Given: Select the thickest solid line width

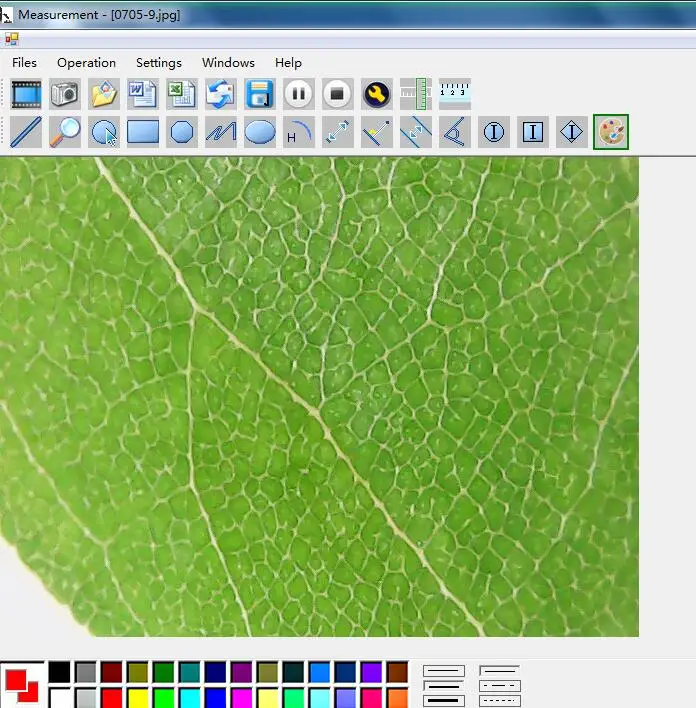Looking at the screenshot, I should pos(444,700).
